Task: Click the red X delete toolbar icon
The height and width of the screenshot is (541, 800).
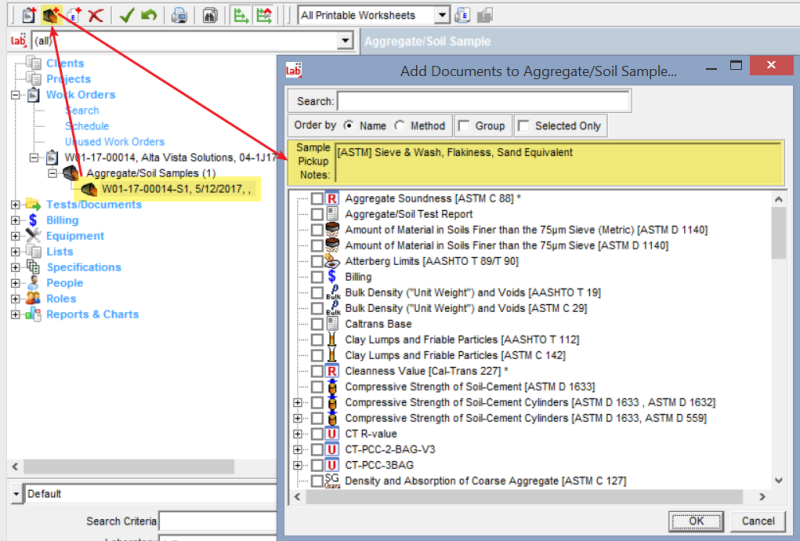Action: click(x=96, y=15)
